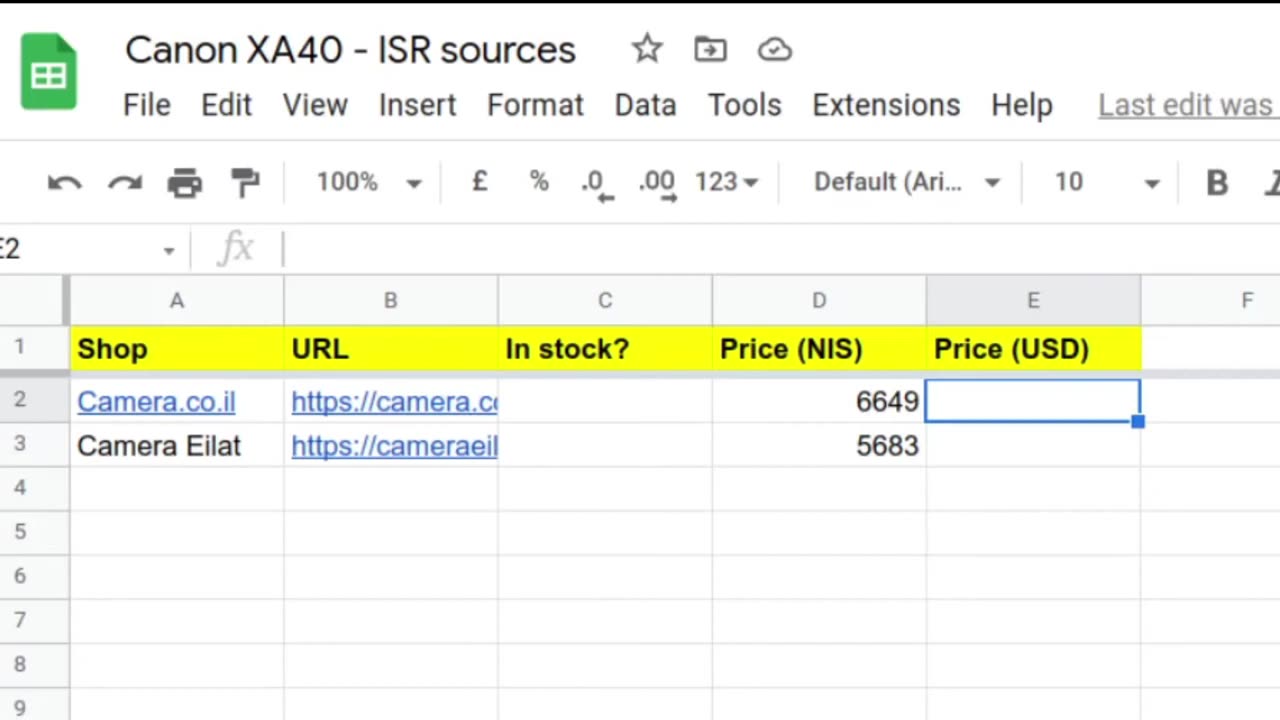
Task: Check cloud save status icon
Action: (775, 49)
